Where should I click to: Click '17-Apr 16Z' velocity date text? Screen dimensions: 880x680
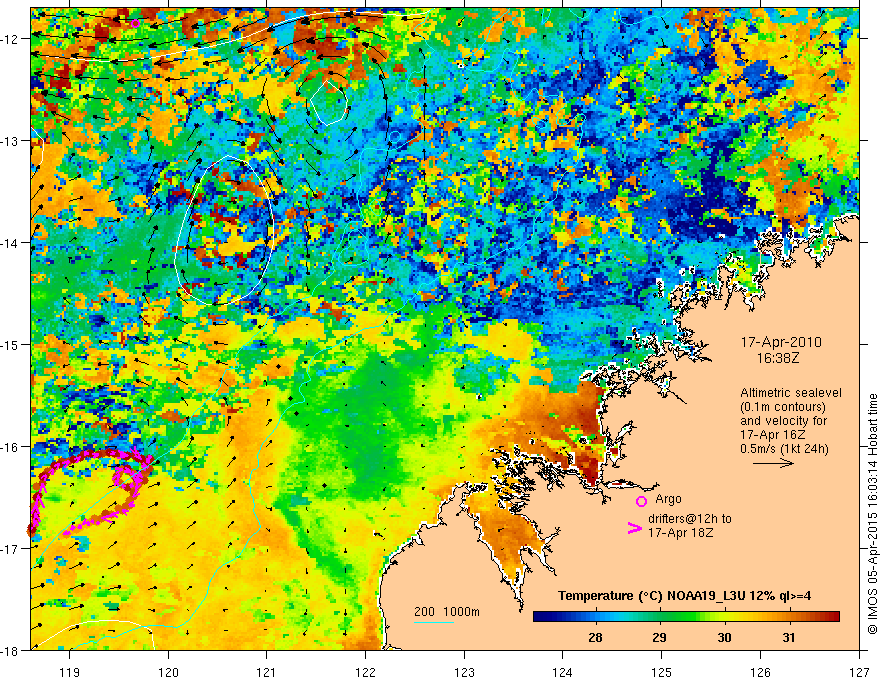pyautogui.click(x=773, y=434)
